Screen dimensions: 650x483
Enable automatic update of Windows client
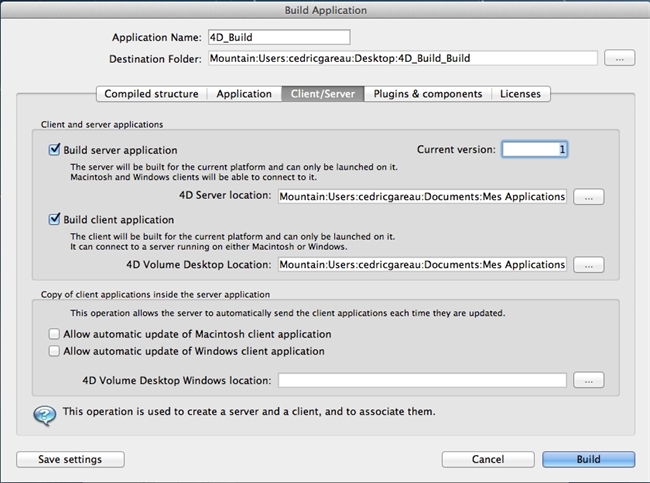55,352
